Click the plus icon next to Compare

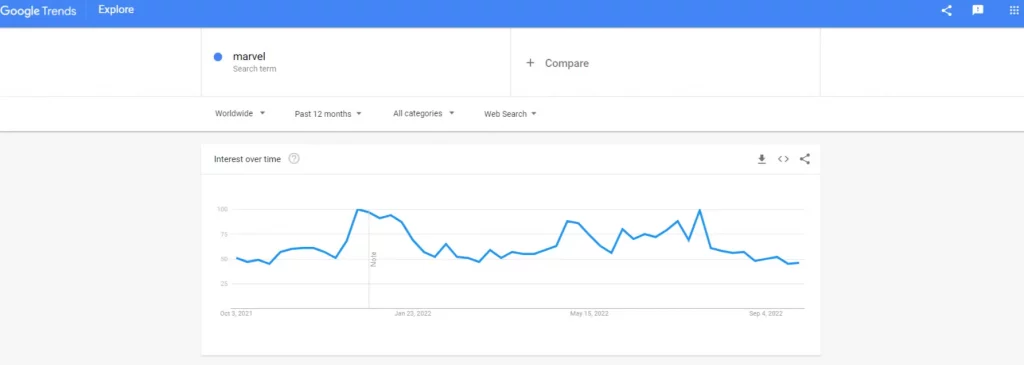530,63
